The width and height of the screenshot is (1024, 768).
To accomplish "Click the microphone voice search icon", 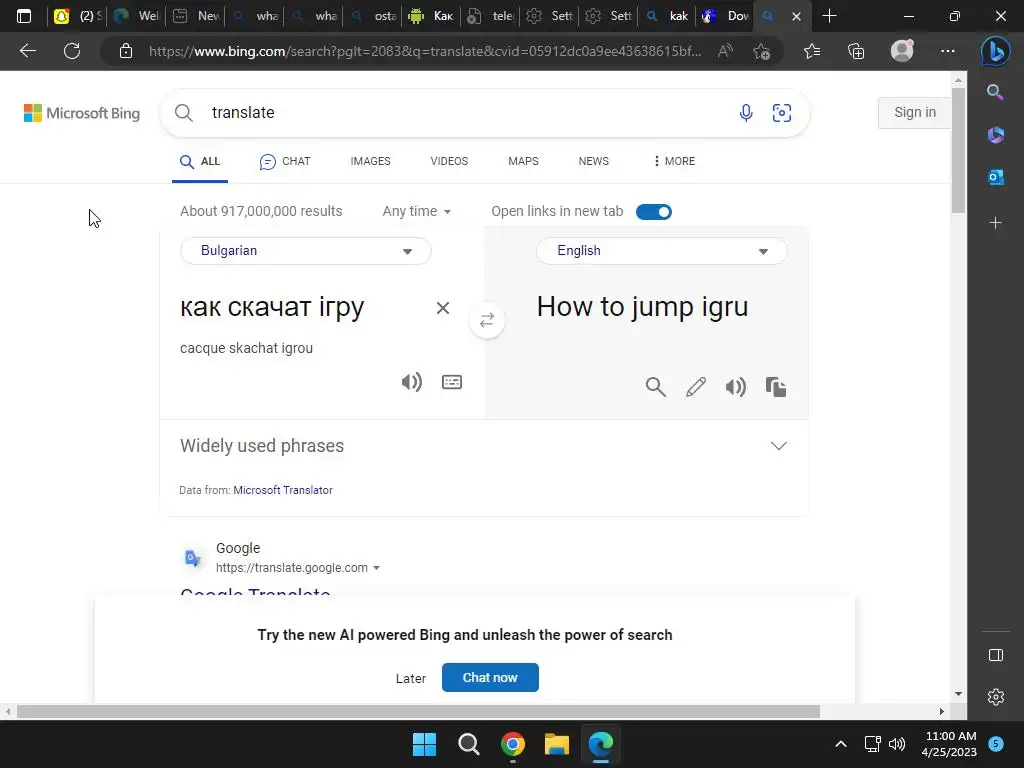I will 746,113.
